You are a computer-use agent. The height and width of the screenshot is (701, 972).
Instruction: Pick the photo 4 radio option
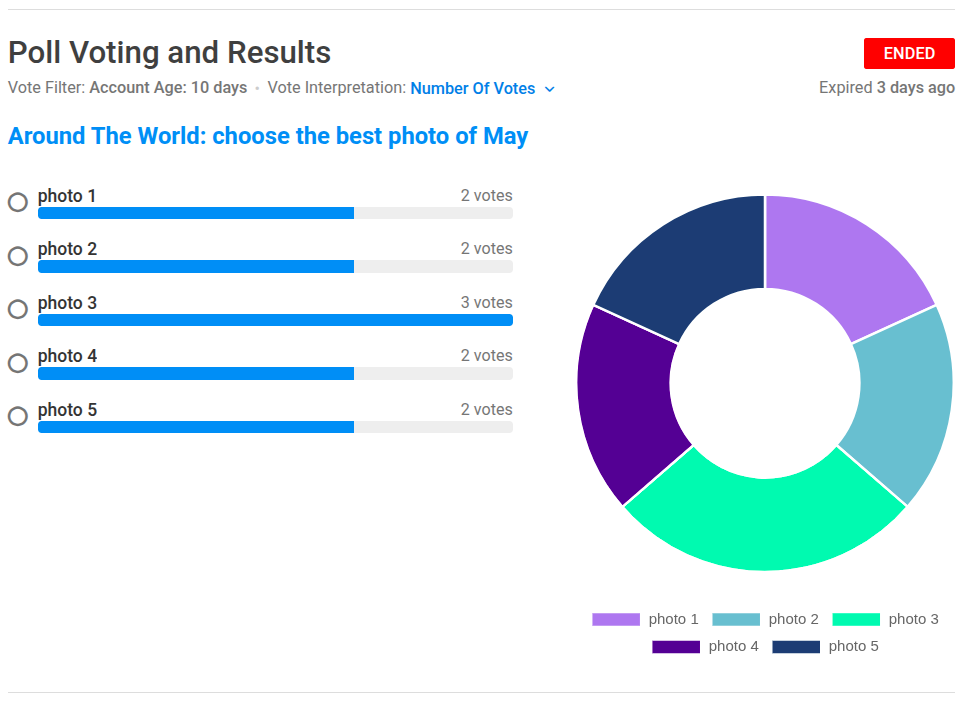point(18,363)
